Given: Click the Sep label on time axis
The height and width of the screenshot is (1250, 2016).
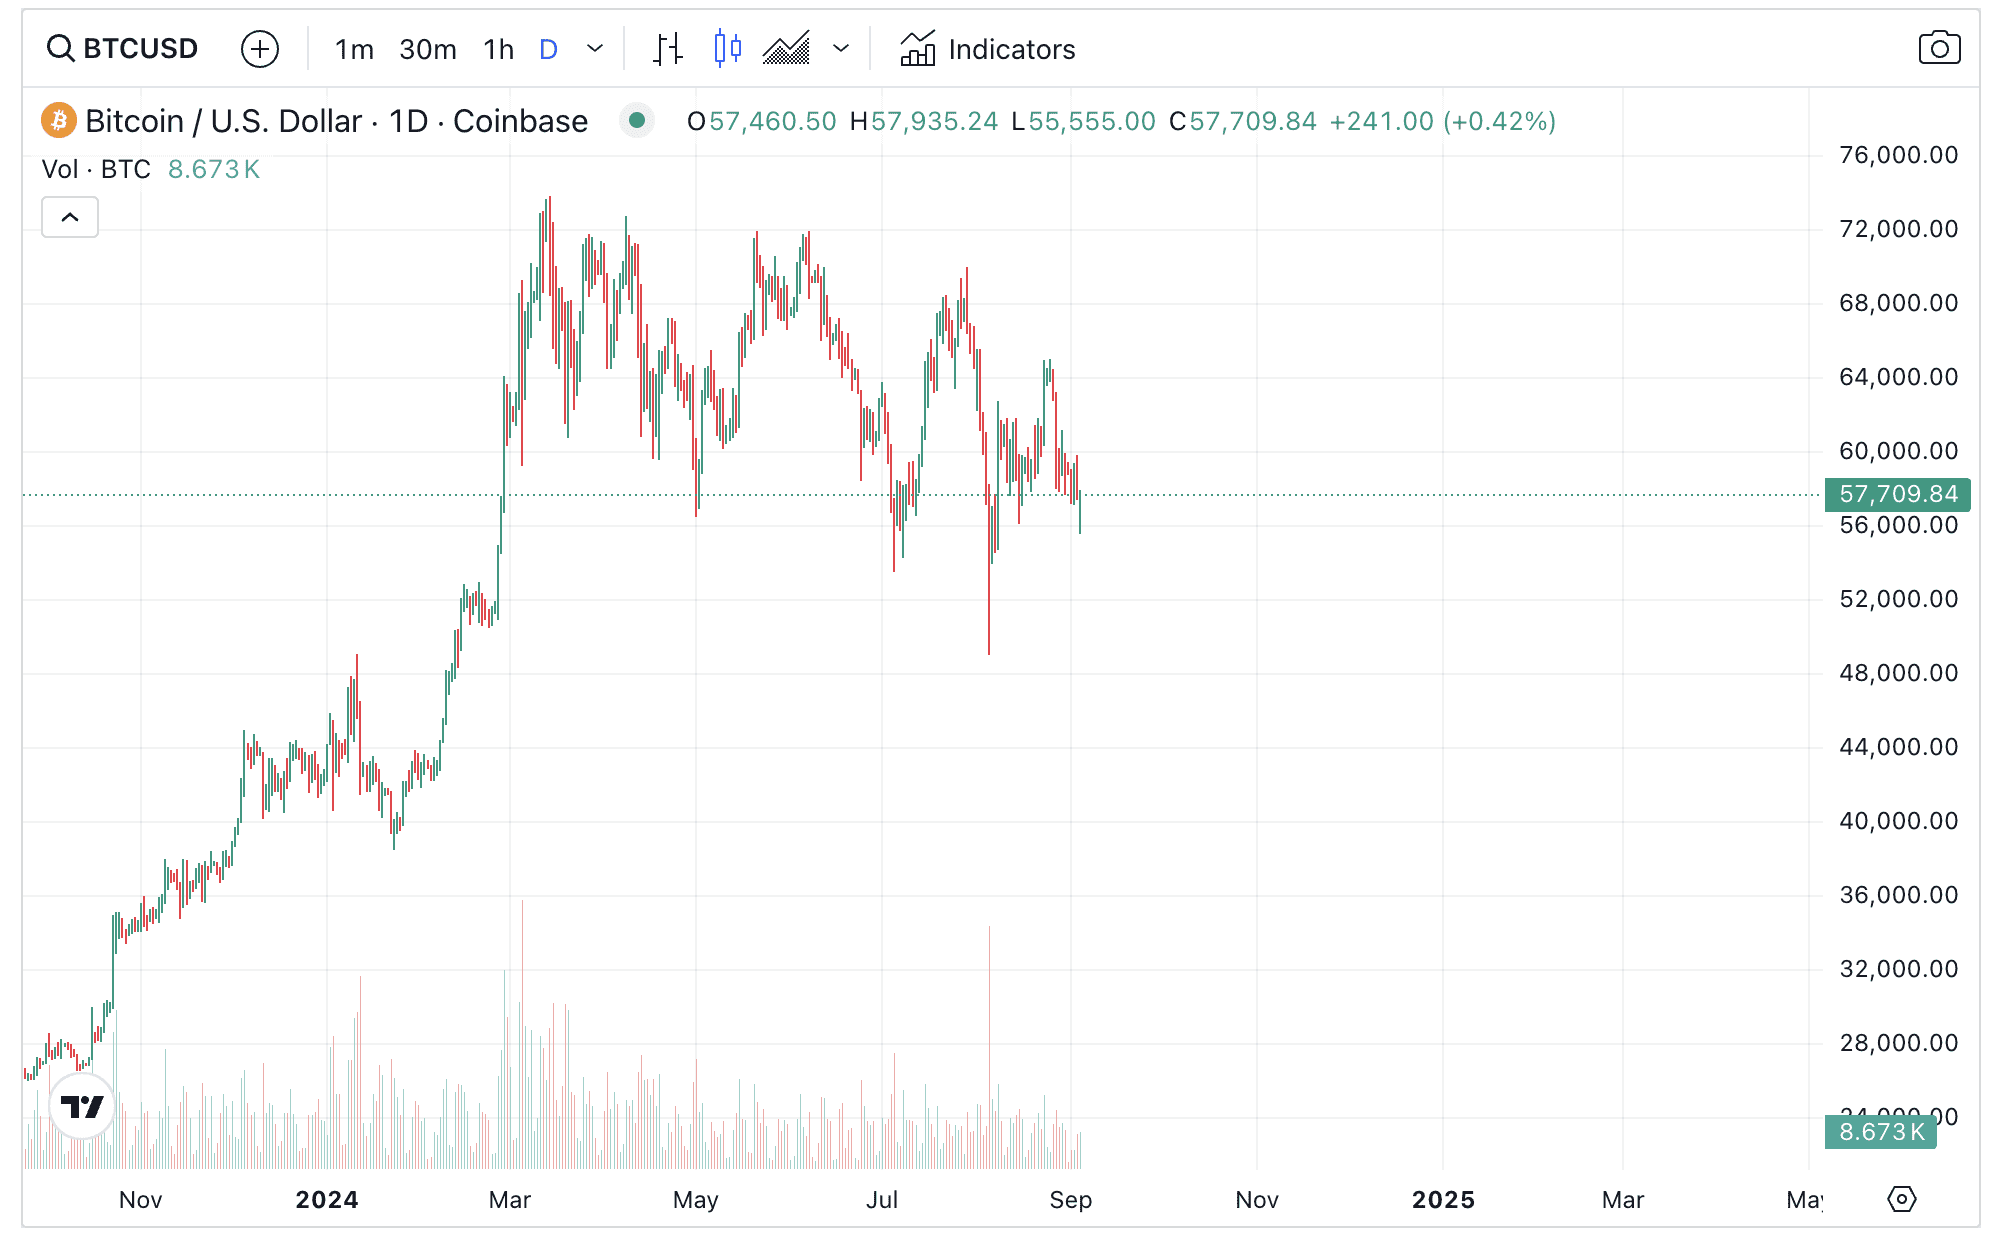Looking at the screenshot, I should click(1070, 1200).
